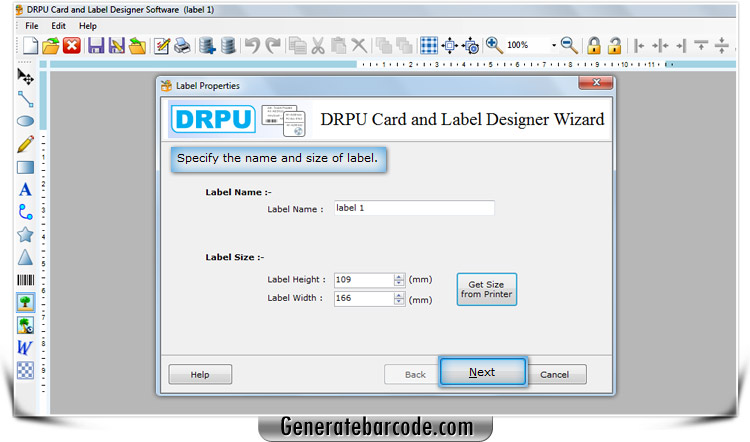Align objects to top edge icon
Viewport: 750px width, 442px height.
701,45
